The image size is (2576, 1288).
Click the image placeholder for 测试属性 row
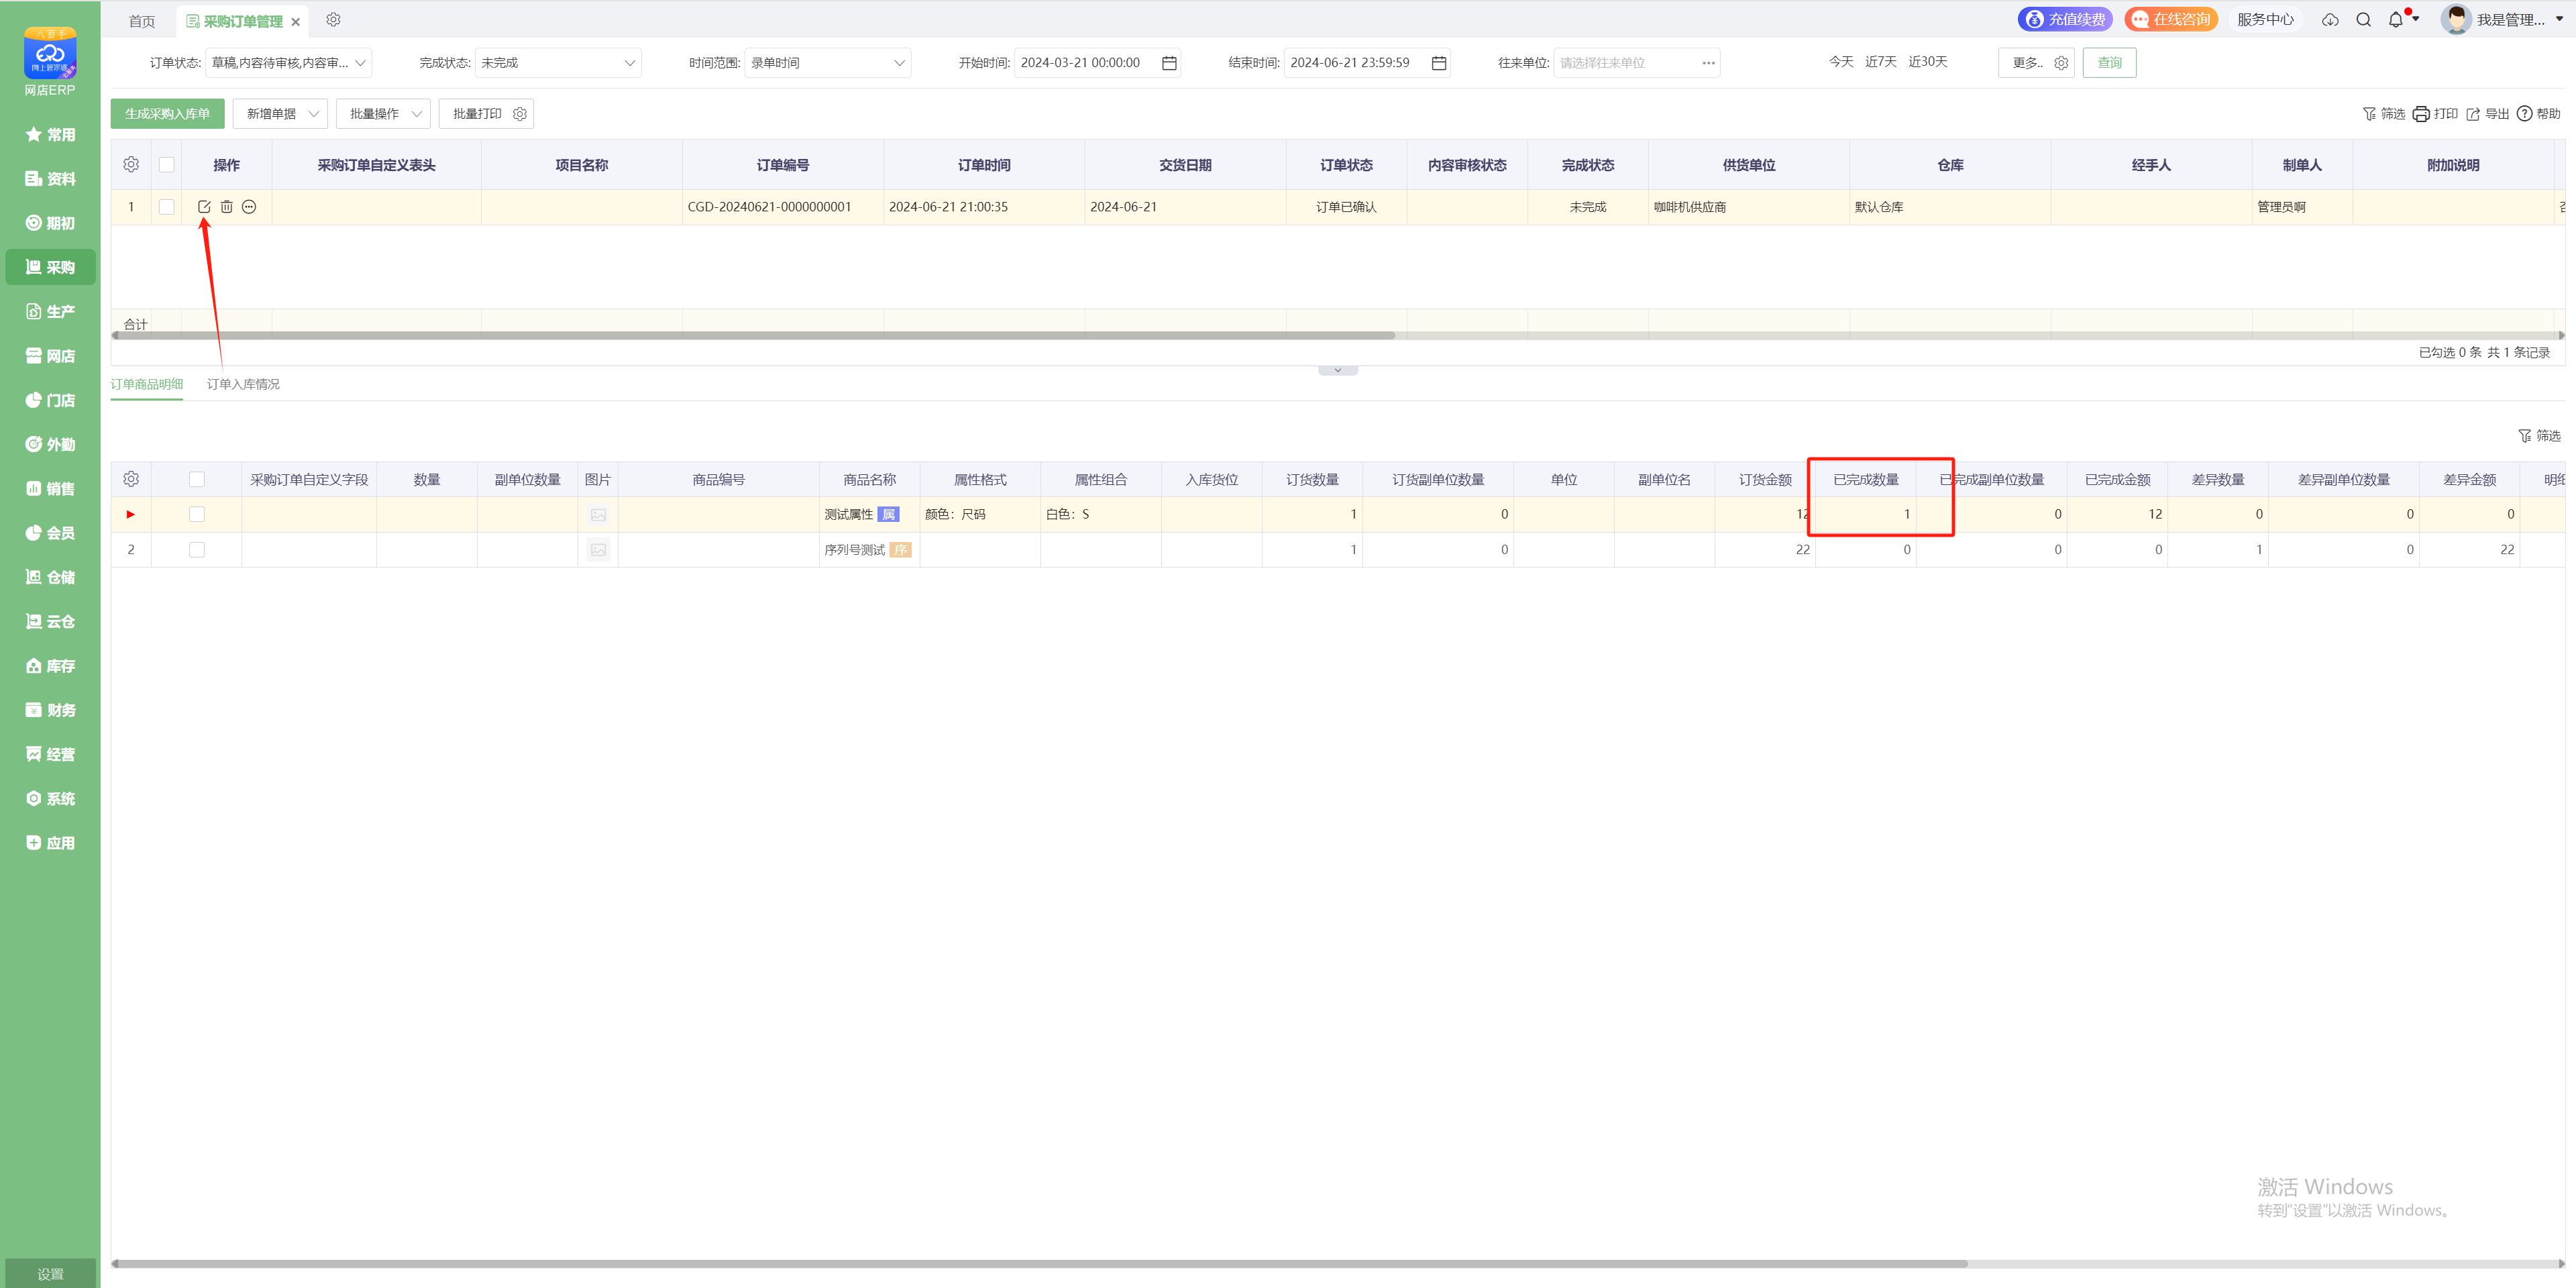598,515
